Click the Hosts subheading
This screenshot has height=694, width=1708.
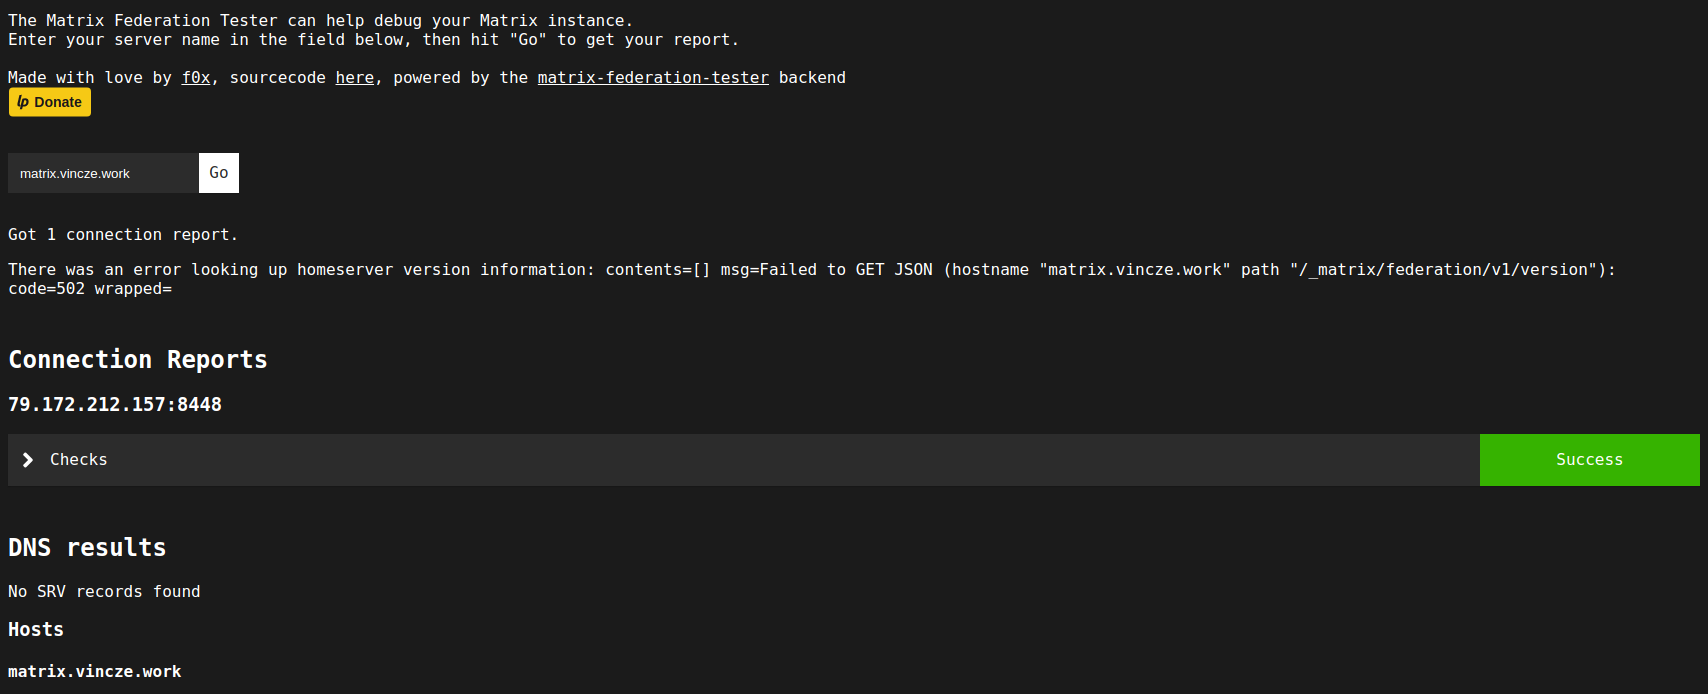[36, 630]
